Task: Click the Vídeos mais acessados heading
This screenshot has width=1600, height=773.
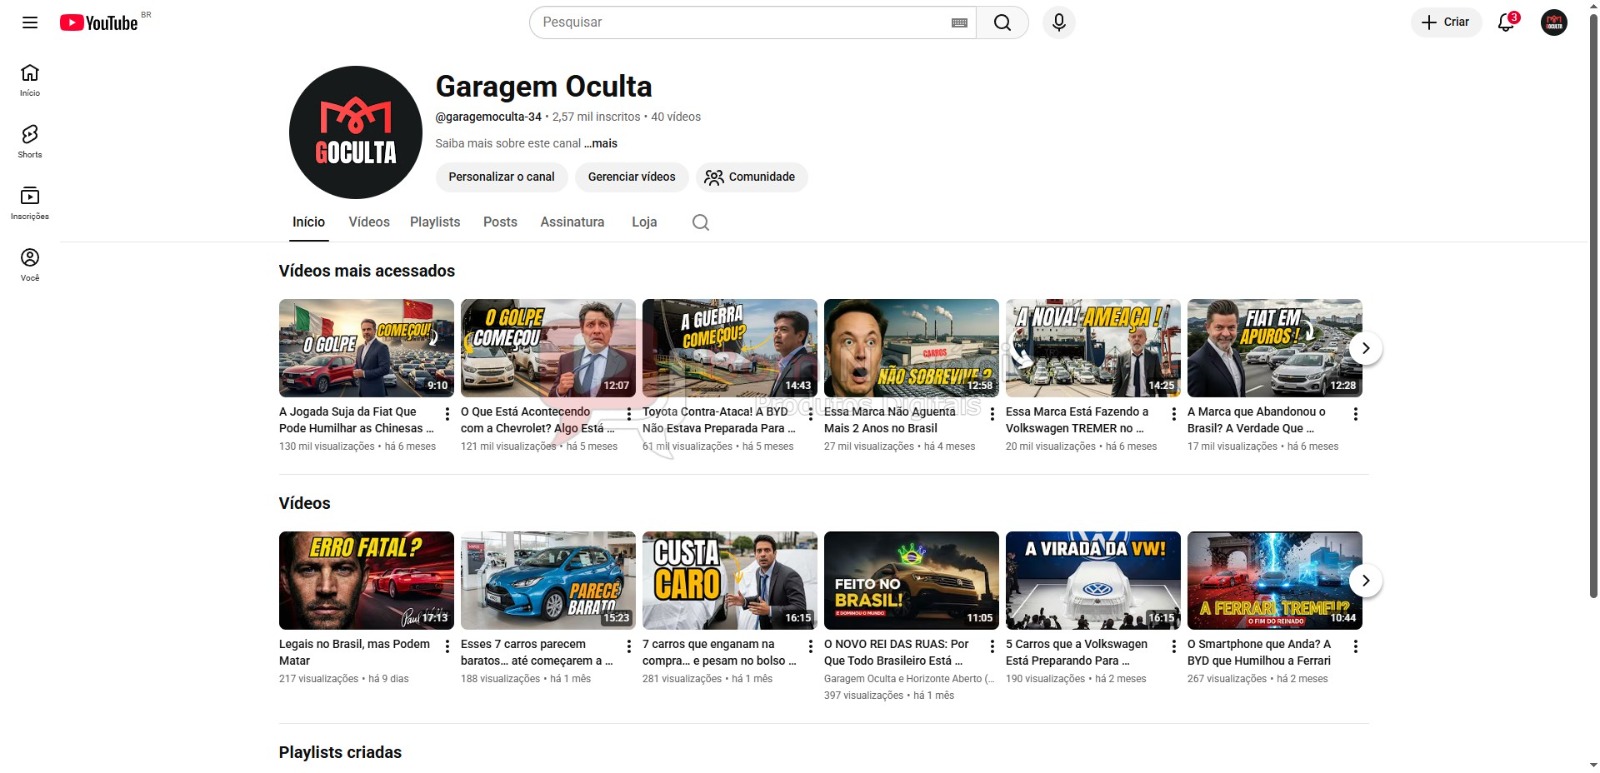Action: pyautogui.click(x=367, y=271)
